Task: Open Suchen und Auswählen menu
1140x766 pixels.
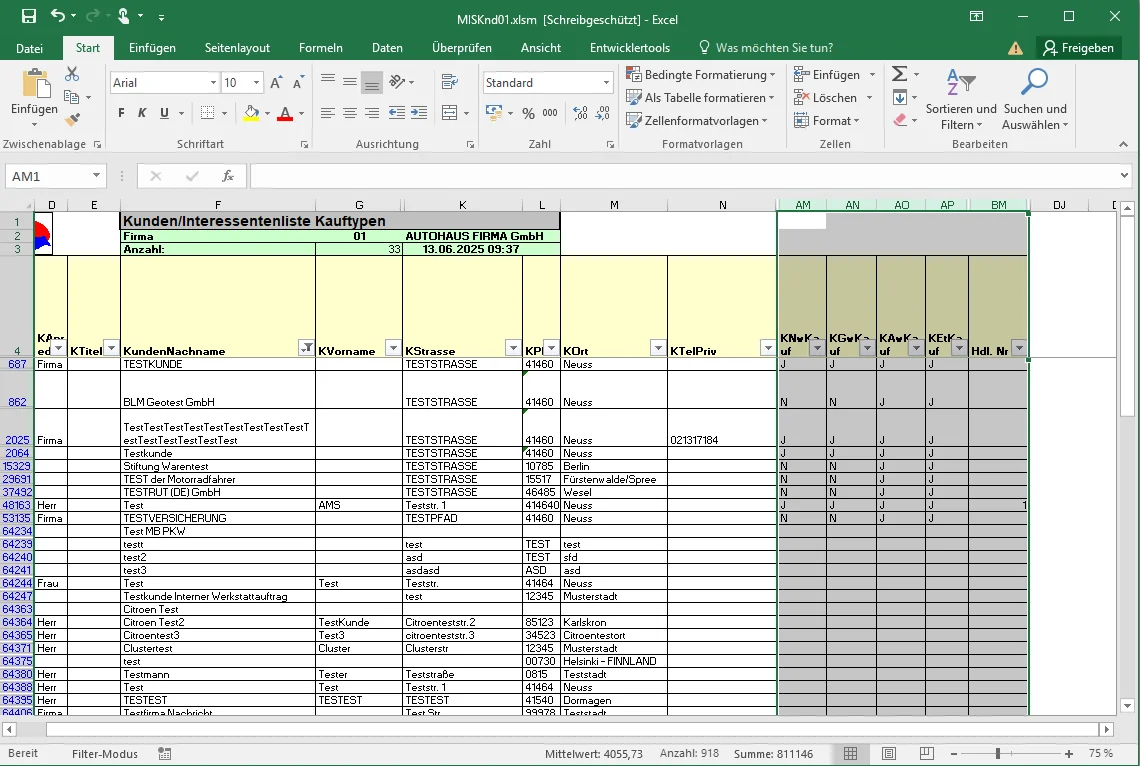Action: pyautogui.click(x=1035, y=100)
